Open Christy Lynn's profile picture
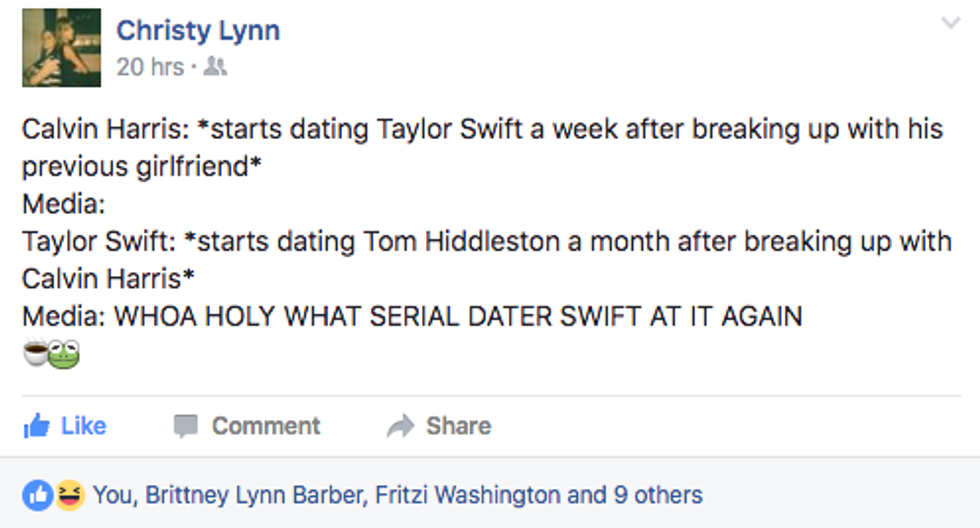Viewport: 980px width, 528px height. click(61, 48)
